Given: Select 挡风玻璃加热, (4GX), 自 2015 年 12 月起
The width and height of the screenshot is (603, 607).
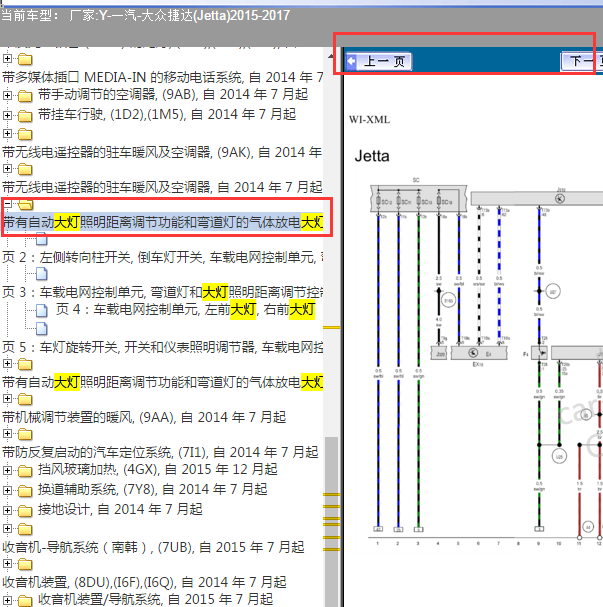Looking at the screenshot, I should click(158, 470).
